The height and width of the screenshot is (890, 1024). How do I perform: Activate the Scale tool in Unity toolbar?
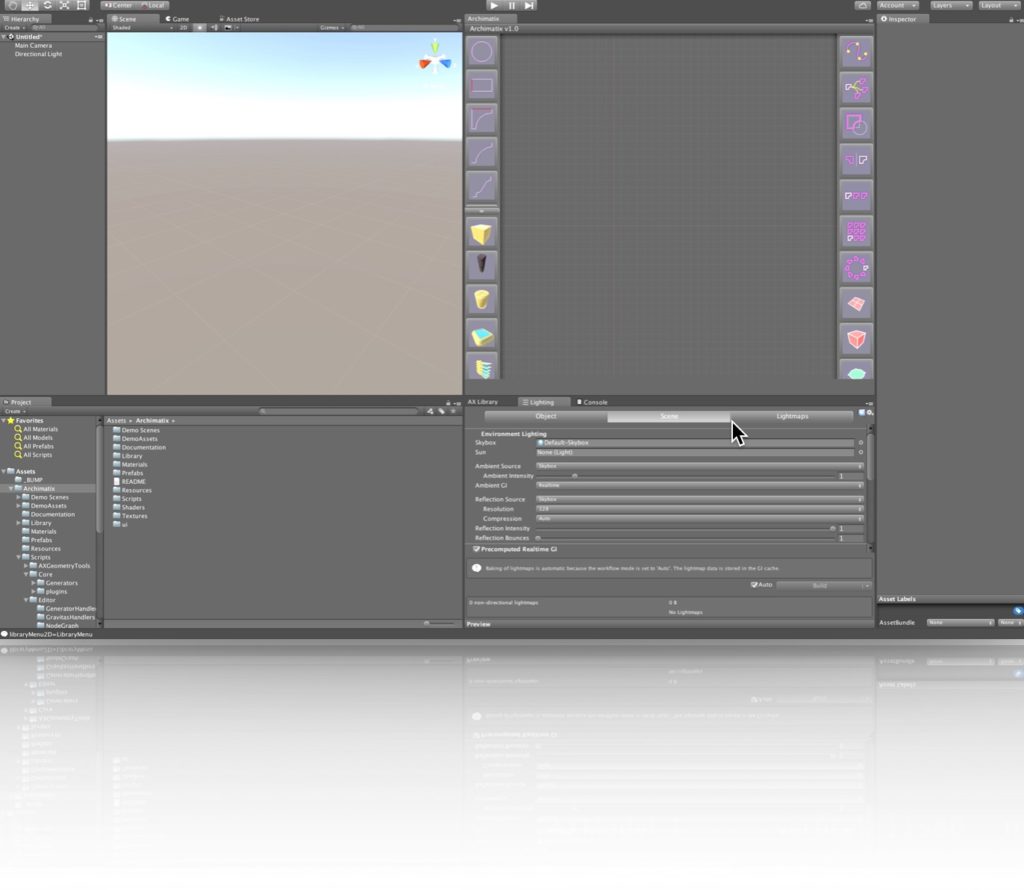tap(65, 5)
